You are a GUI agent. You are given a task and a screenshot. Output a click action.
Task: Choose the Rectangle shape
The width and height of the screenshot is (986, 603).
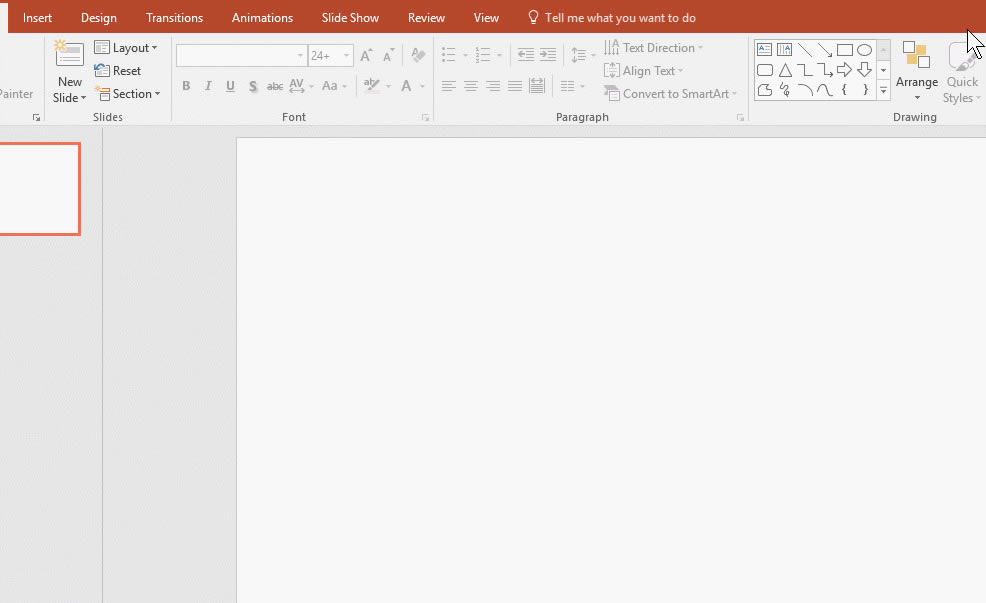point(845,50)
